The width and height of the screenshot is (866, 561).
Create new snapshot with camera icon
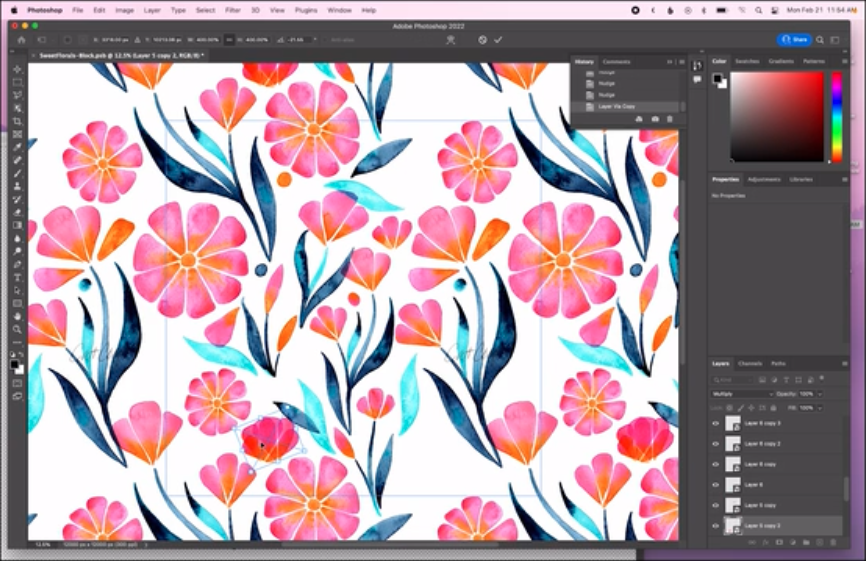(x=655, y=119)
